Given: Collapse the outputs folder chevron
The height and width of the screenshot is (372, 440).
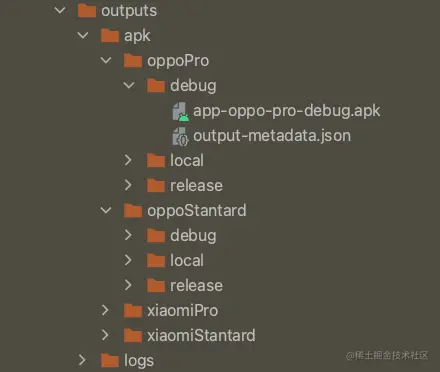Looking at the screenshot, I should (x=60, y=11).
